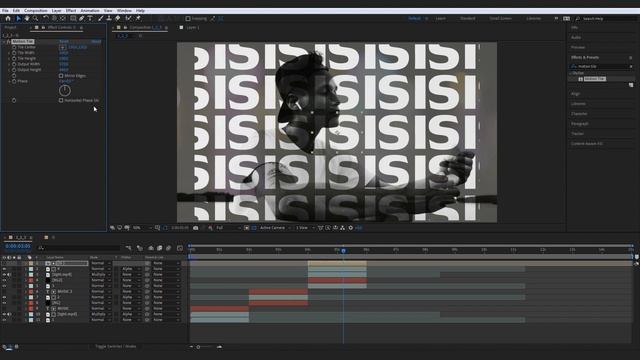This screenshot has height=360, width=640.
Task: Expand the Tile Width property twirl
Action: point(9,53)
